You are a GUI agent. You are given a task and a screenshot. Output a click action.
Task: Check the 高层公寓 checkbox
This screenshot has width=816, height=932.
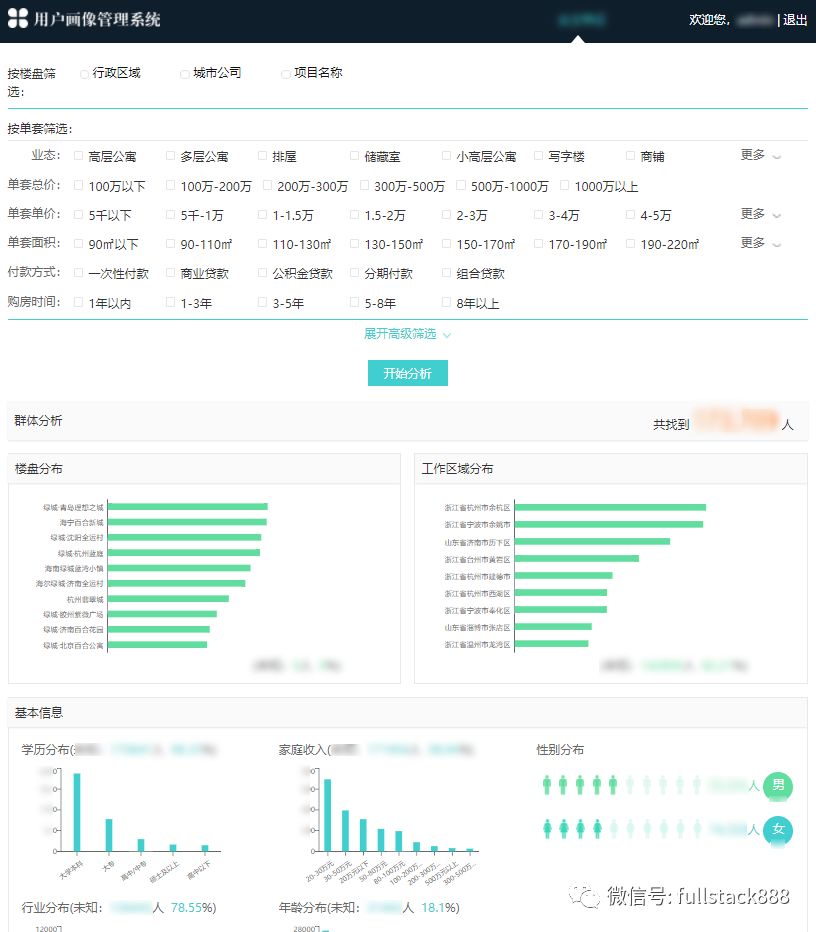click(78, 156)
